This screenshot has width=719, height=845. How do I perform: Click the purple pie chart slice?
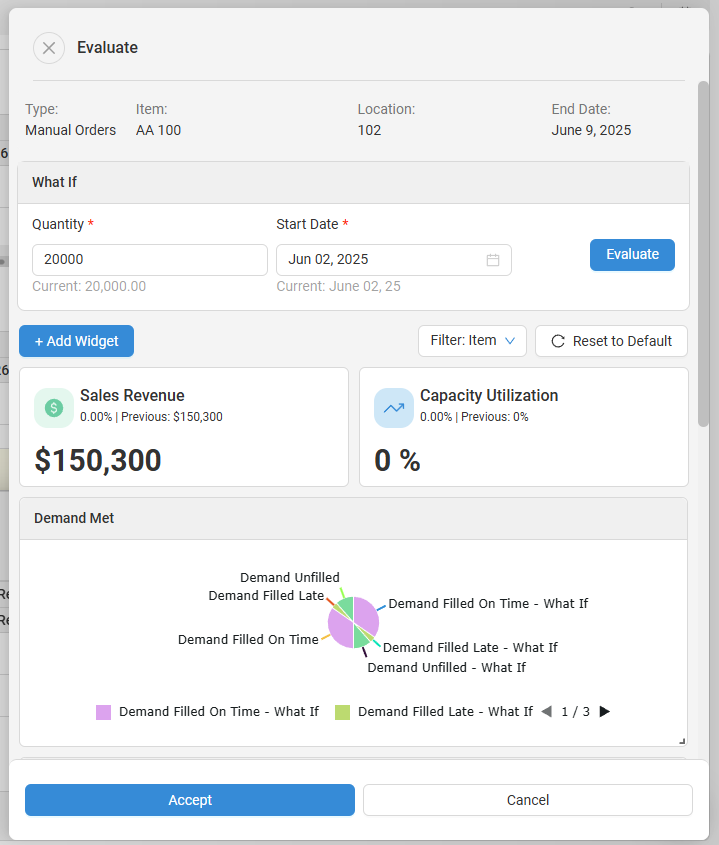[366, 613]
